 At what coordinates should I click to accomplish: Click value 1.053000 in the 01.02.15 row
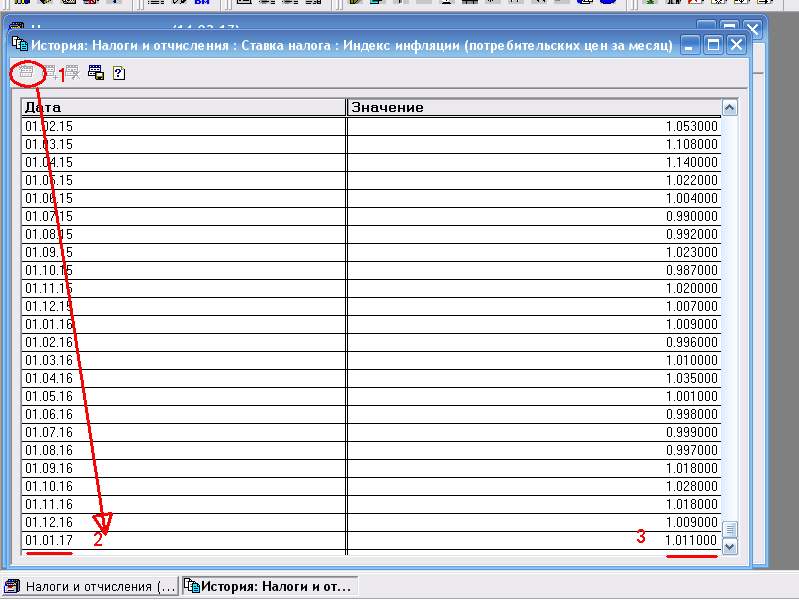(x=691, y=126)
